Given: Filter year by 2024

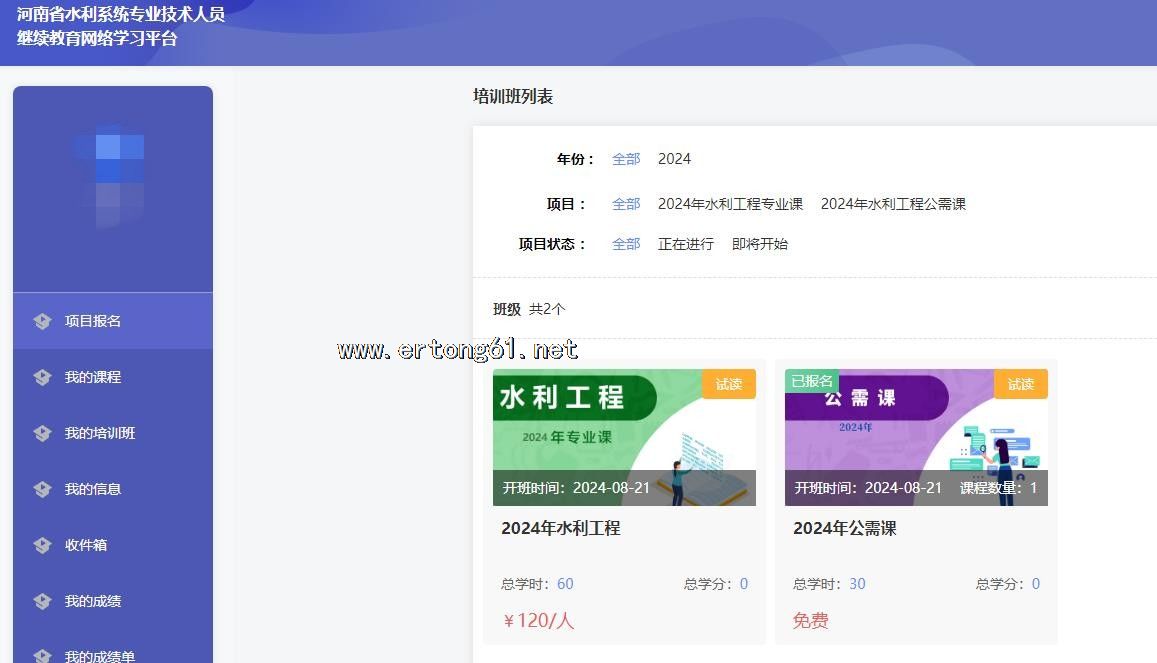Looking at the screenshot, I should point(674,159).
